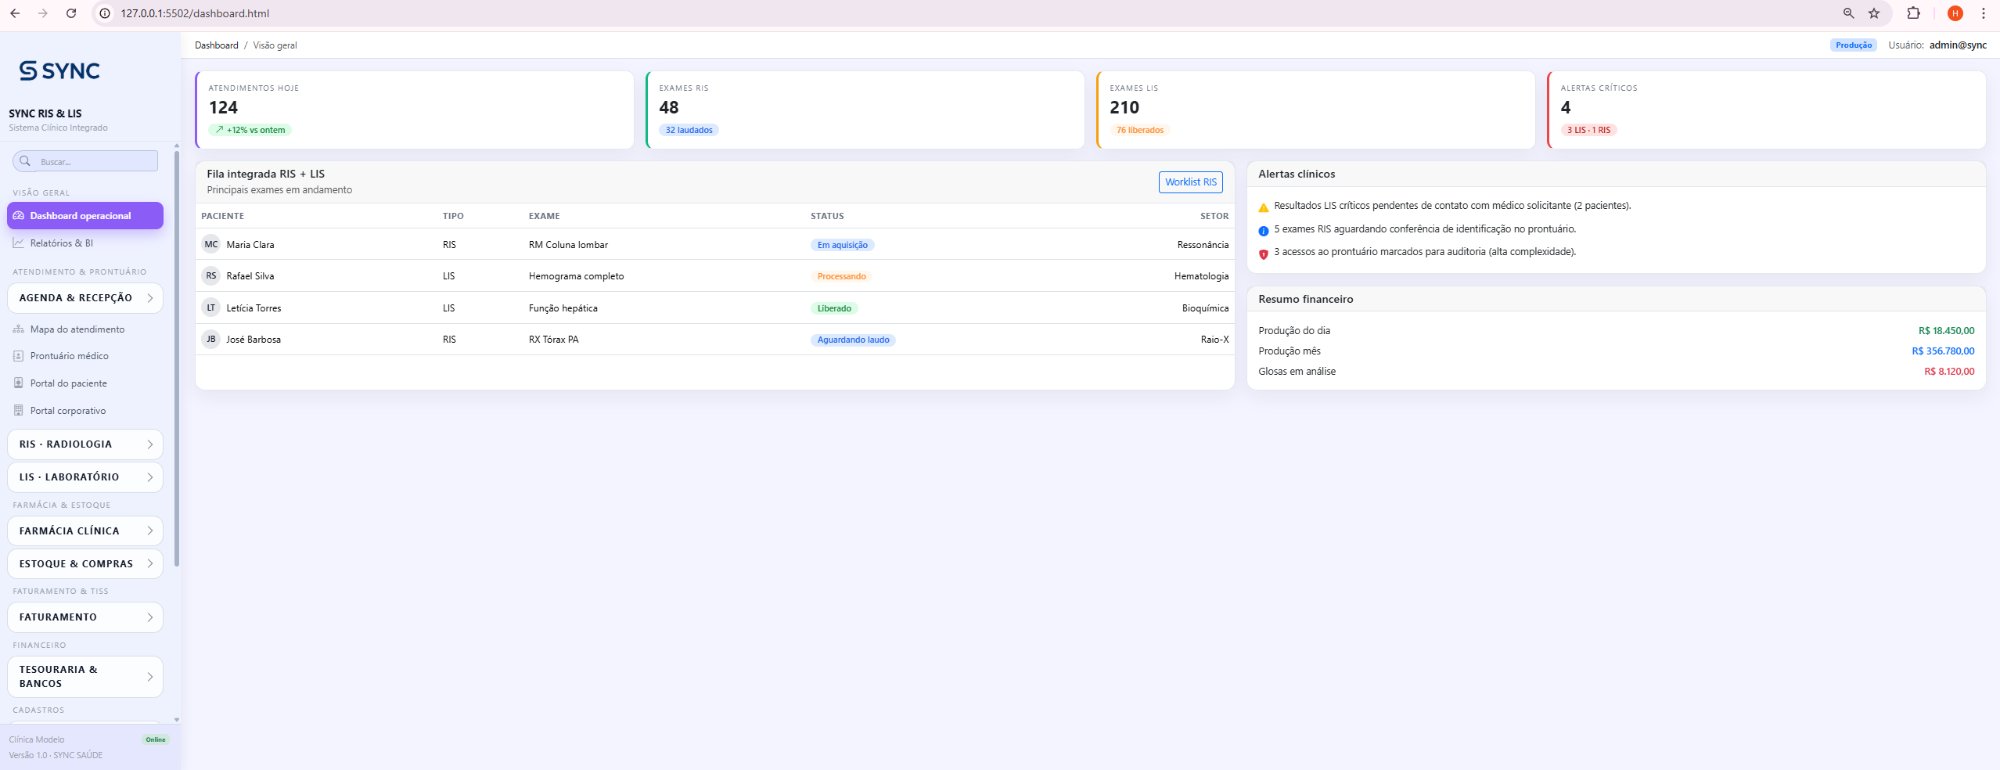The width and height of the screenshot is (2000, 770).
Task: Click the up-arrow trend icon in +12% badge
Action: point(219,130)
